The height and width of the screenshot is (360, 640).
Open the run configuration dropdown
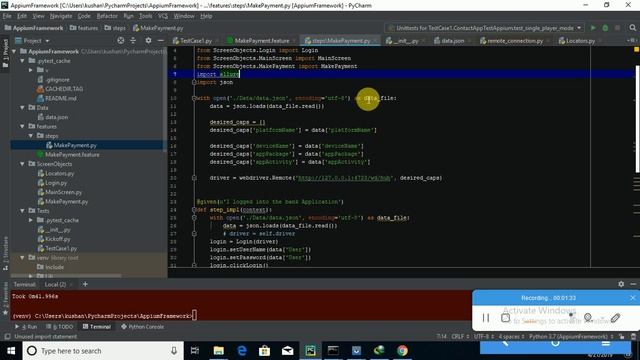point(484,28)
